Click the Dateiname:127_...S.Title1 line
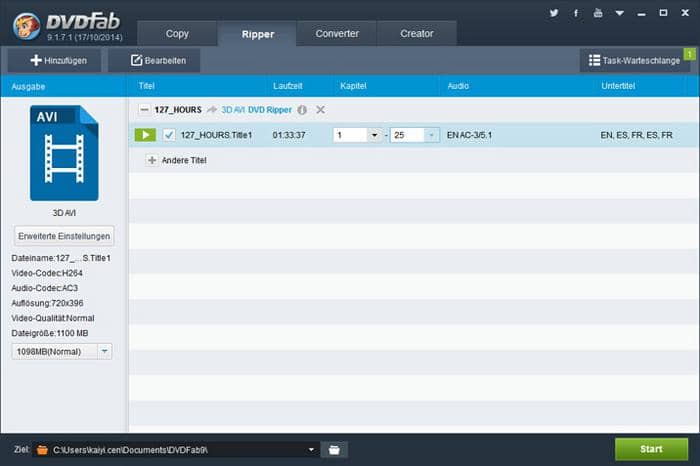700x466 pixels. 61,258
